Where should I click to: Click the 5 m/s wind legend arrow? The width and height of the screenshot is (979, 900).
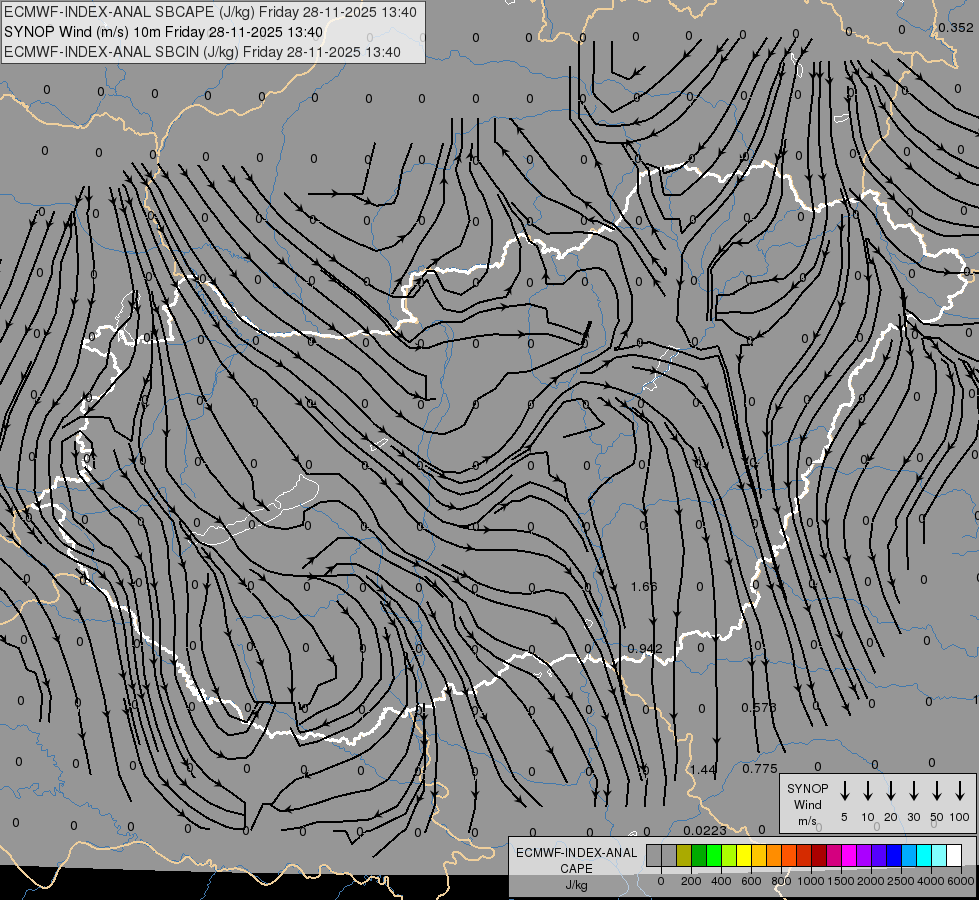(844, 790)
